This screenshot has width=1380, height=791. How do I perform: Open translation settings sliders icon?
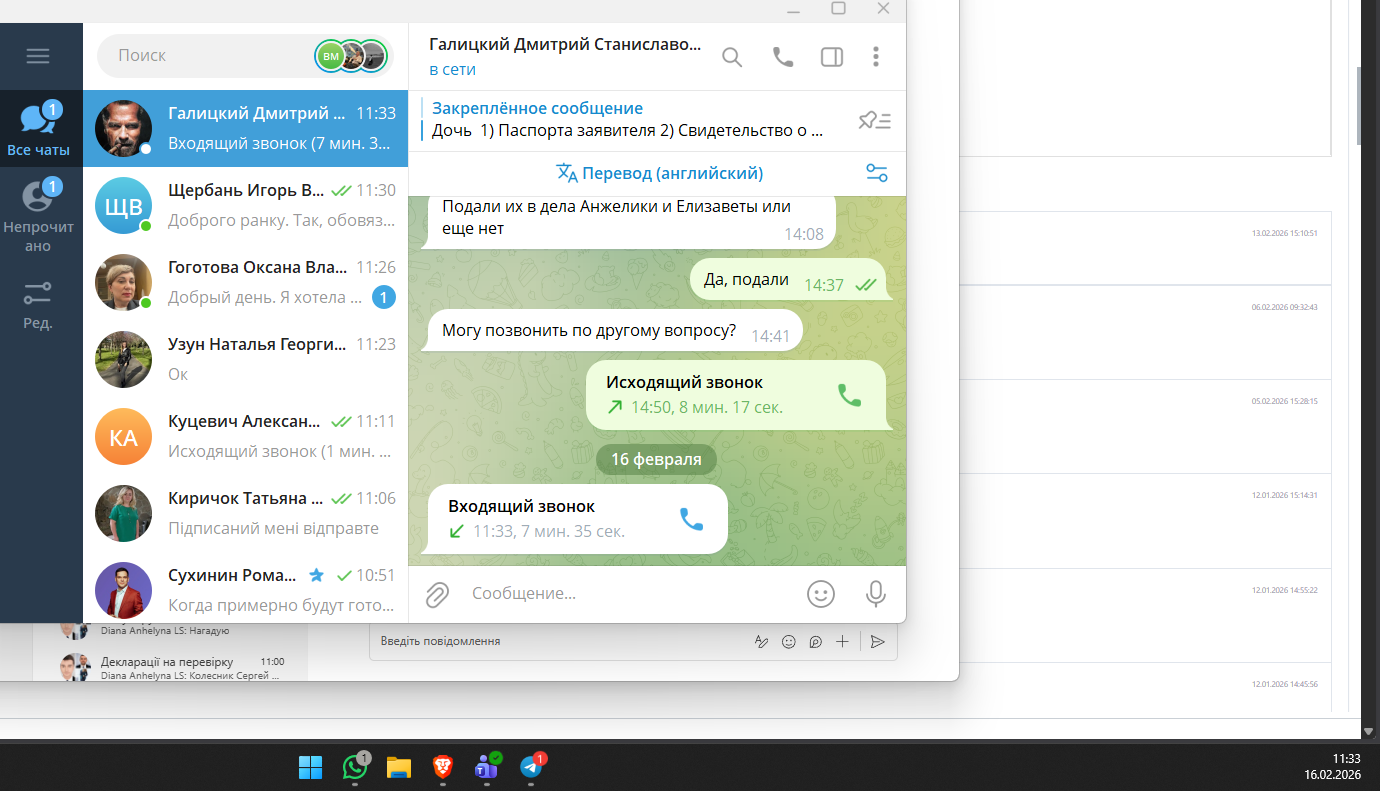coord(877,173)
